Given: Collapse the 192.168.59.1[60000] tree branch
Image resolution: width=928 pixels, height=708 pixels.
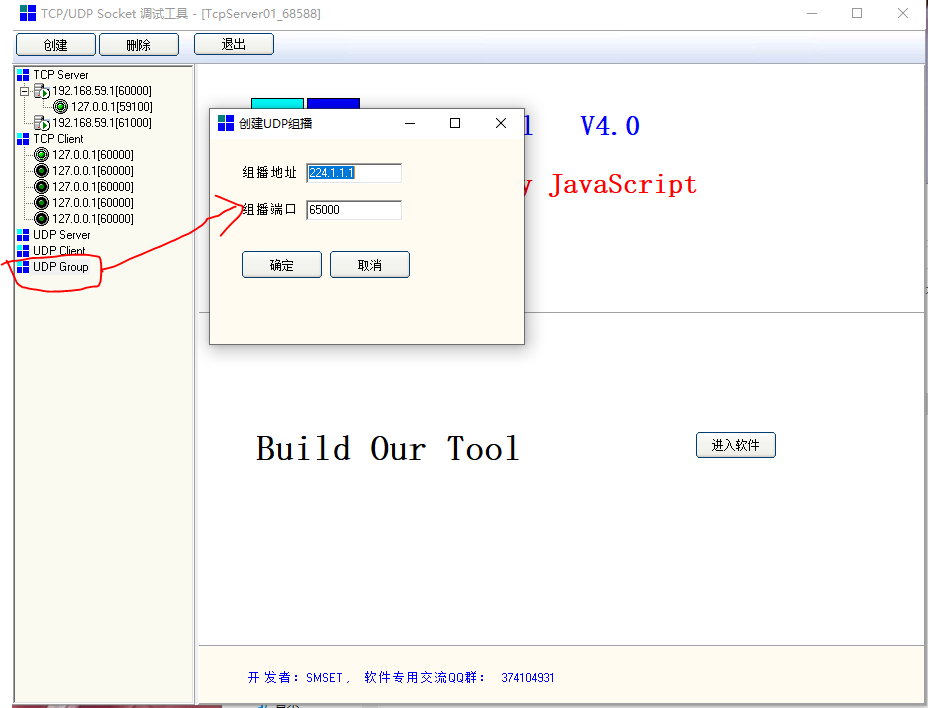Looking at the screenshot, I should point(24,91).
